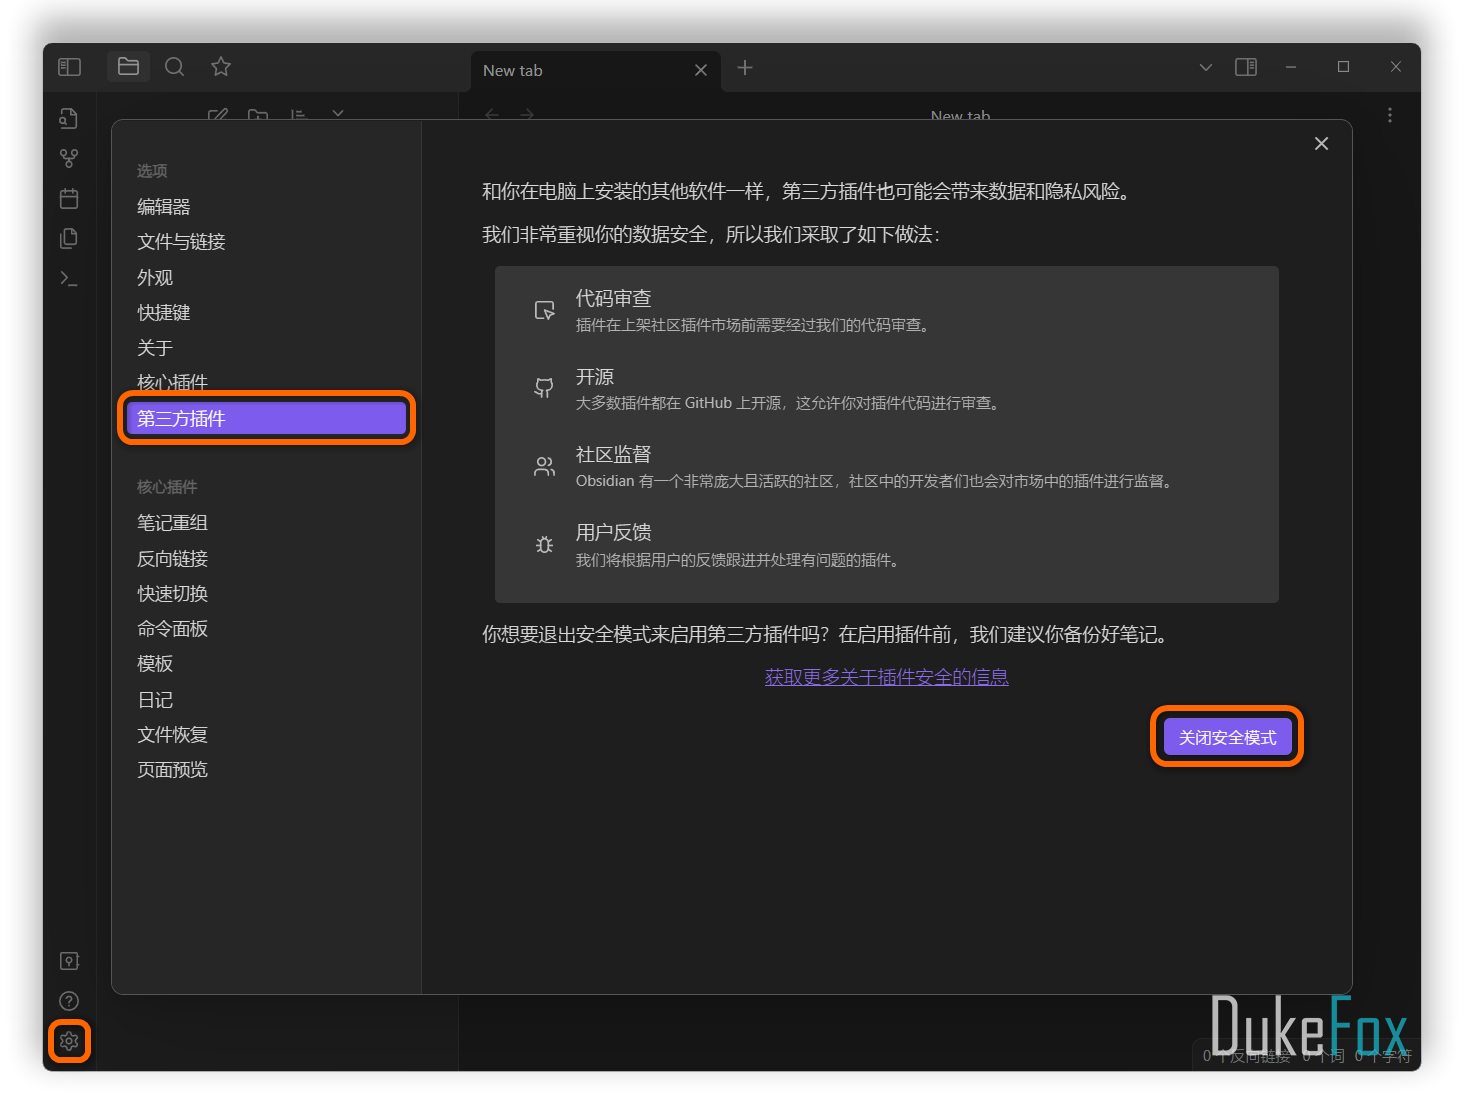Toggle the left sidebar panel

[69, 66]
